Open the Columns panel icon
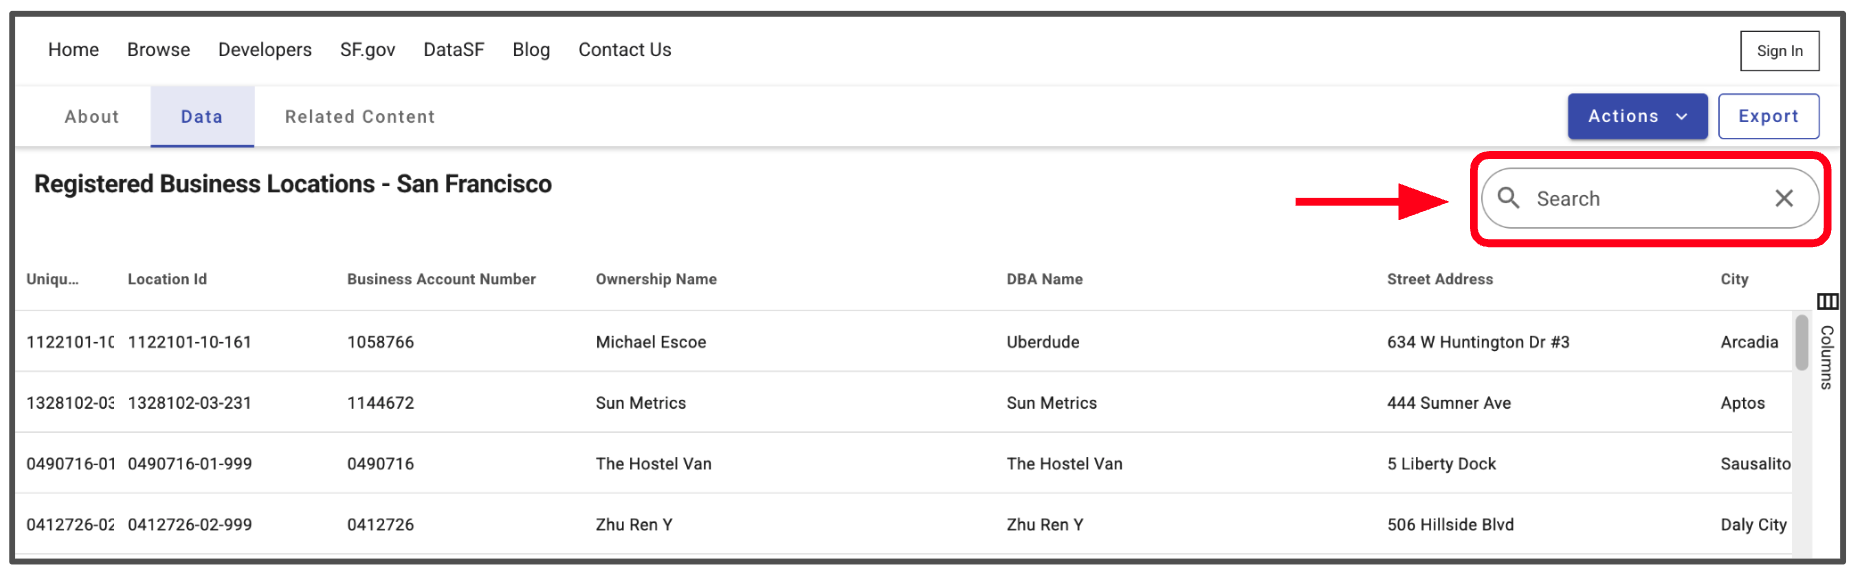Viewport: 1855px width, 574px height. pos(1827,301)
